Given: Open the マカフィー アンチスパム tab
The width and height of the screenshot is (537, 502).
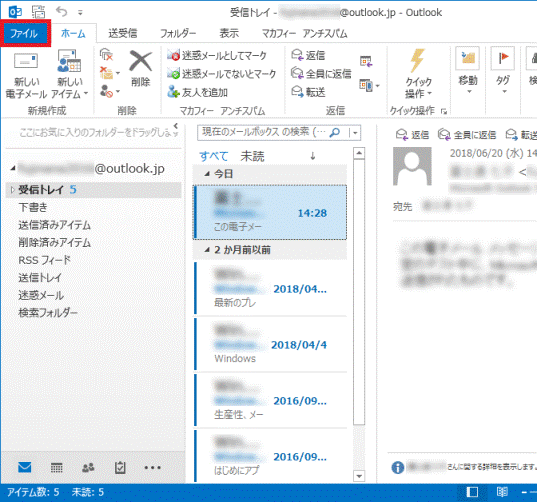Looking at the screenshot, I should tap(304, 33).
